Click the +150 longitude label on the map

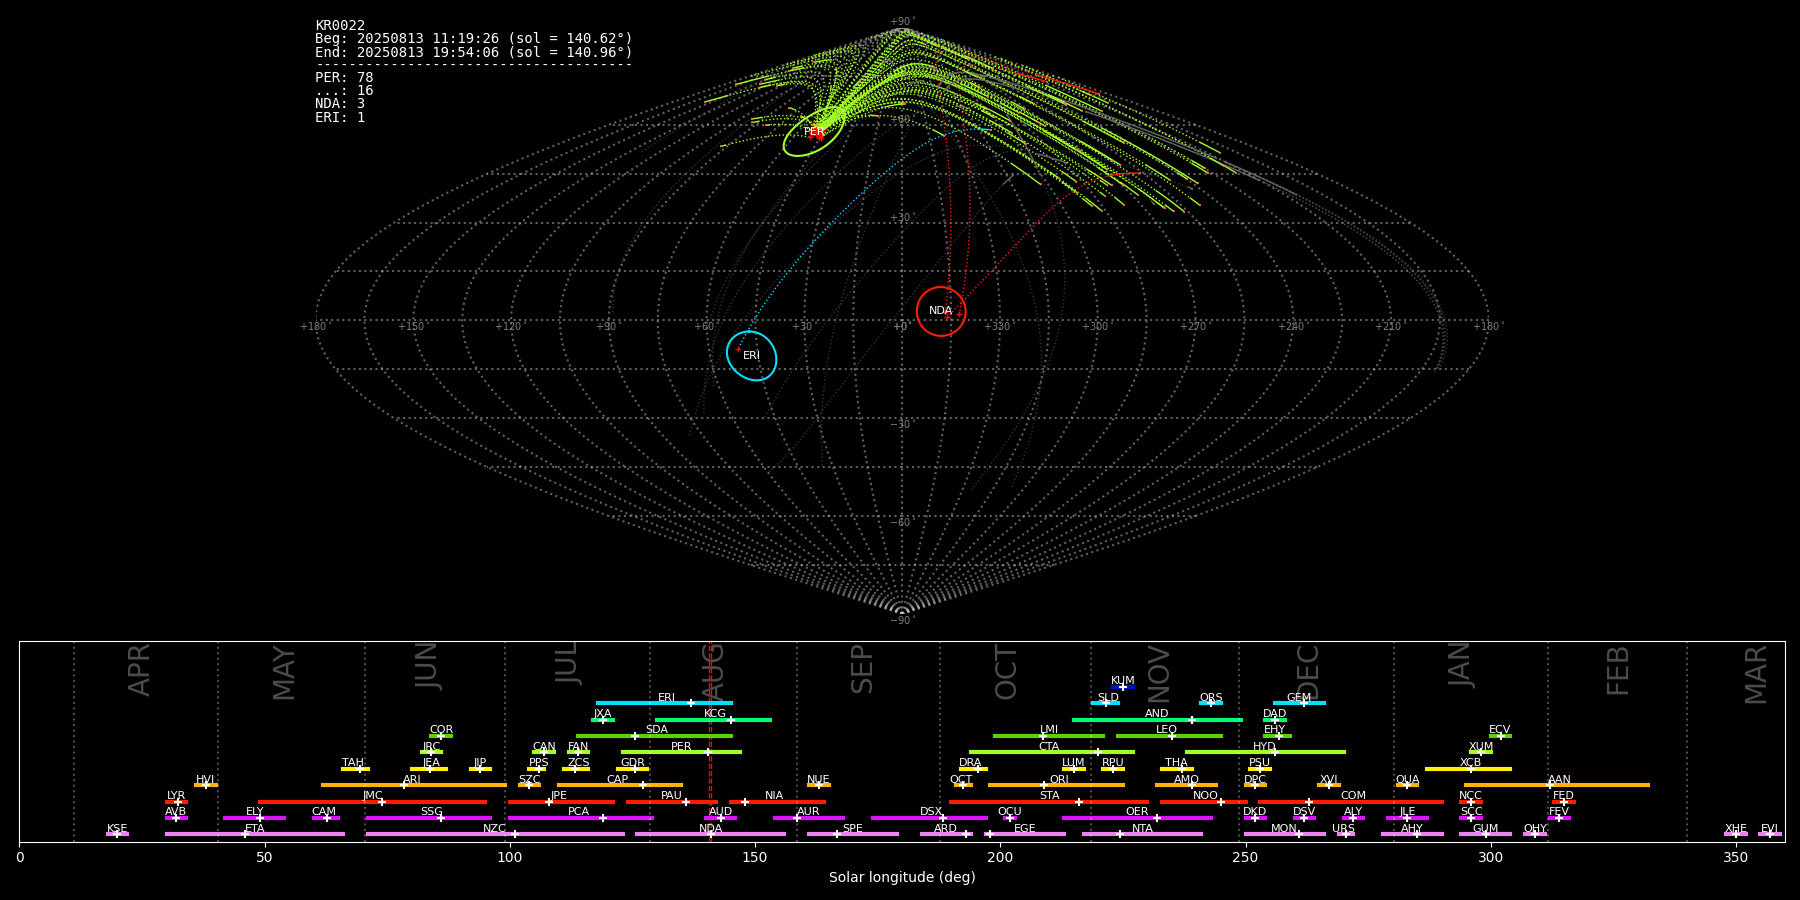(411, 326)
